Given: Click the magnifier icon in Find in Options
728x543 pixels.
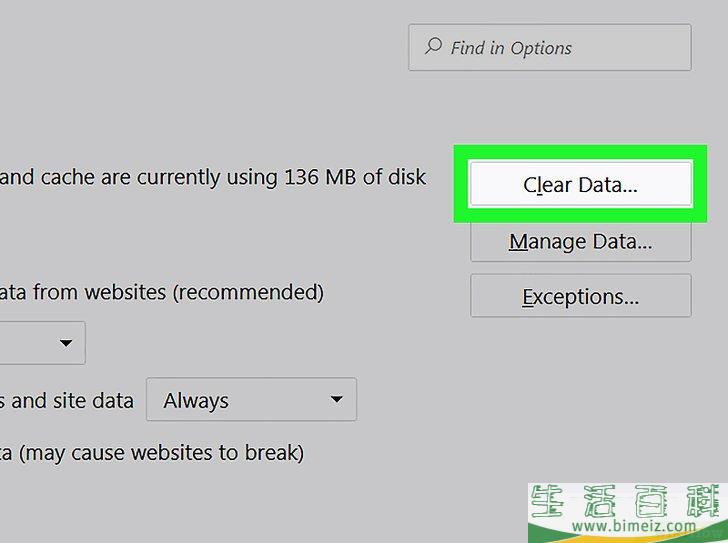Looking at the screenshot, I should pyautogui.click(x=433, y=46).
